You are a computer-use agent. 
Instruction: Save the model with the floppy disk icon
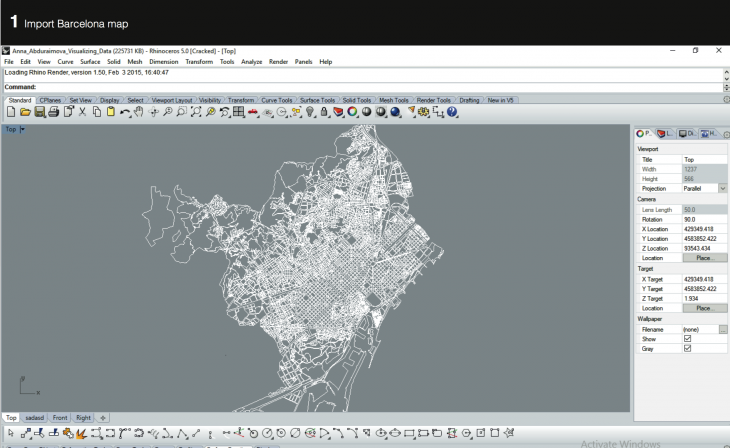pyautogui.click(x=40, y=112)
